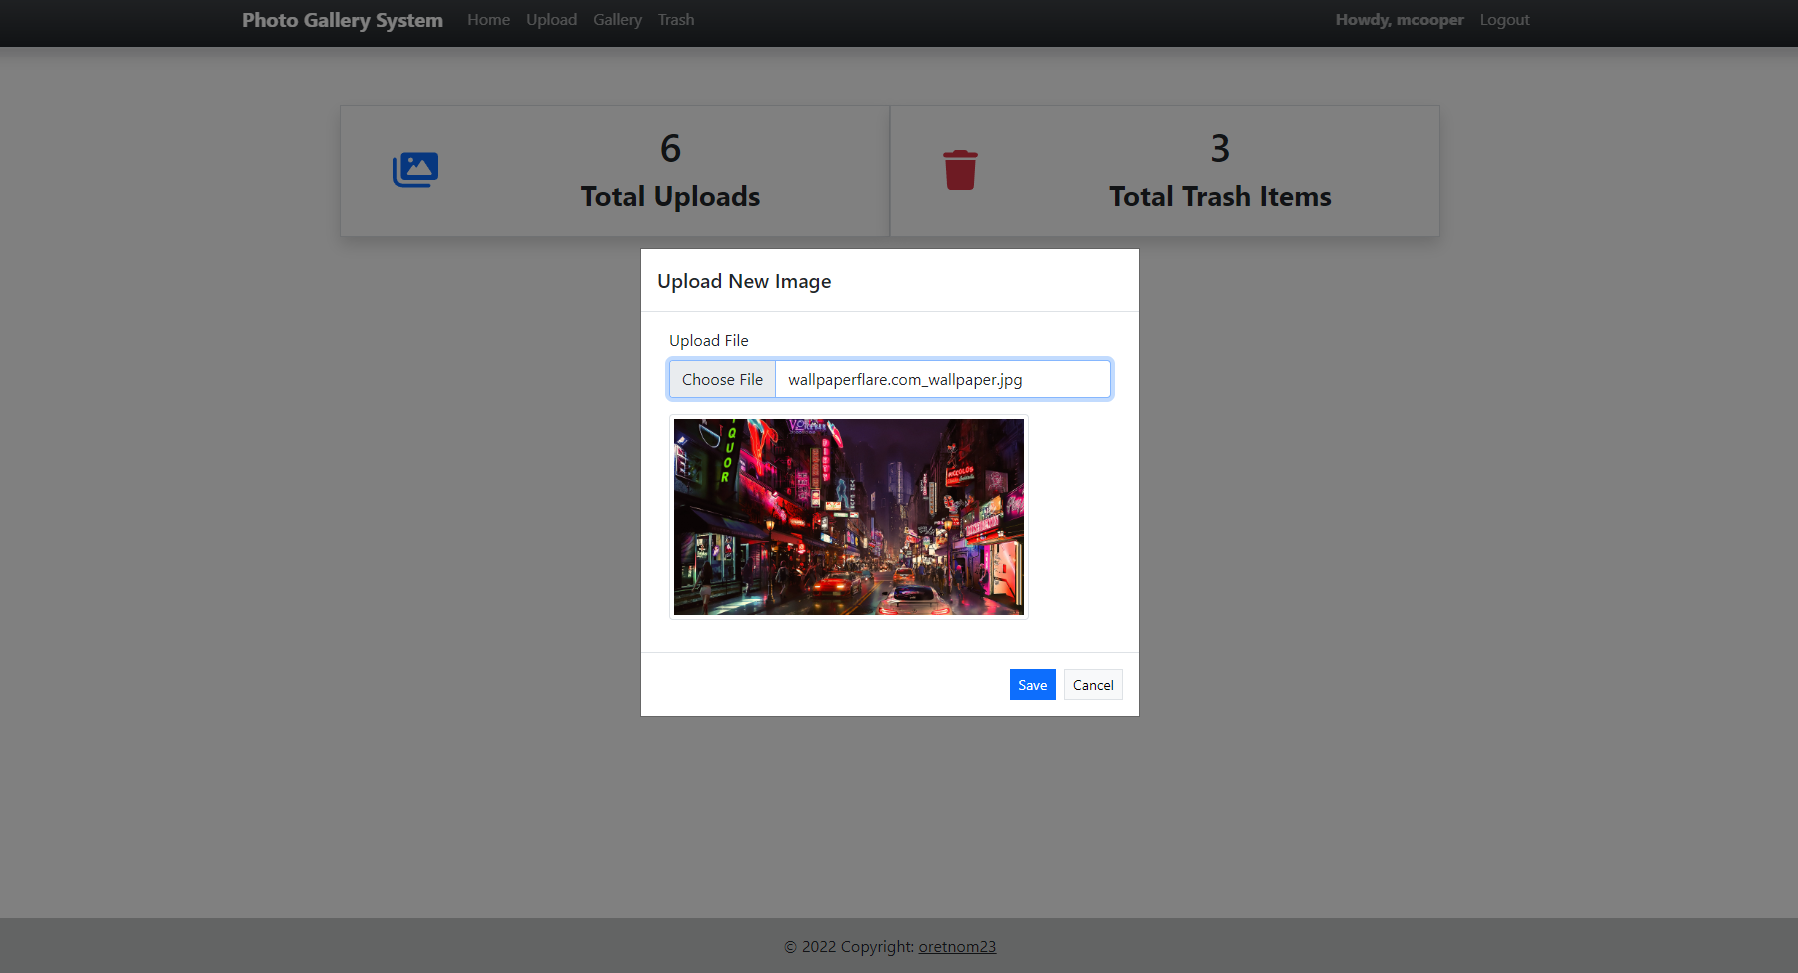Open the Home nav link
1798x973 pixels.
coord(488,20)
